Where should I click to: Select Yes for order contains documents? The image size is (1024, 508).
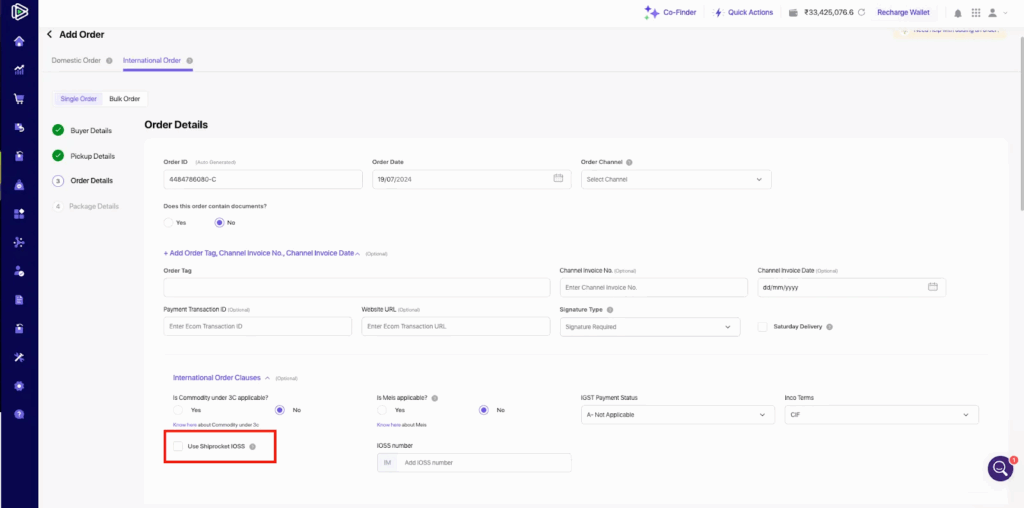pos(168,222)
